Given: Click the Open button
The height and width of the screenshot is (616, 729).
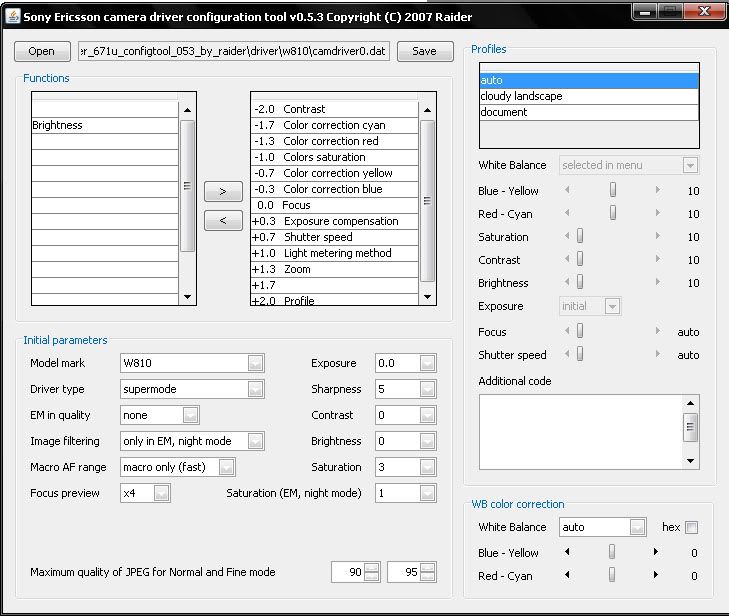Looking at the screenshot, I should point(42,51).
